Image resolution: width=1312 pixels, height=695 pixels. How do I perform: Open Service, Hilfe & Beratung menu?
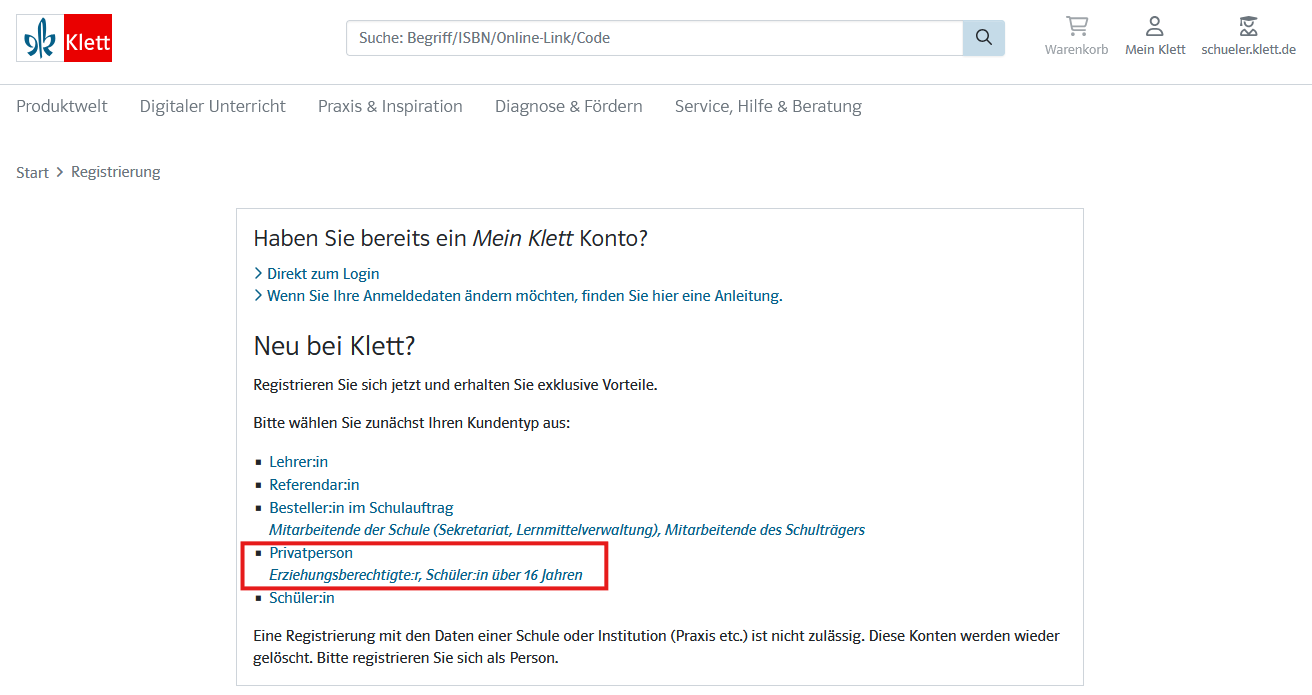[768, 106]
